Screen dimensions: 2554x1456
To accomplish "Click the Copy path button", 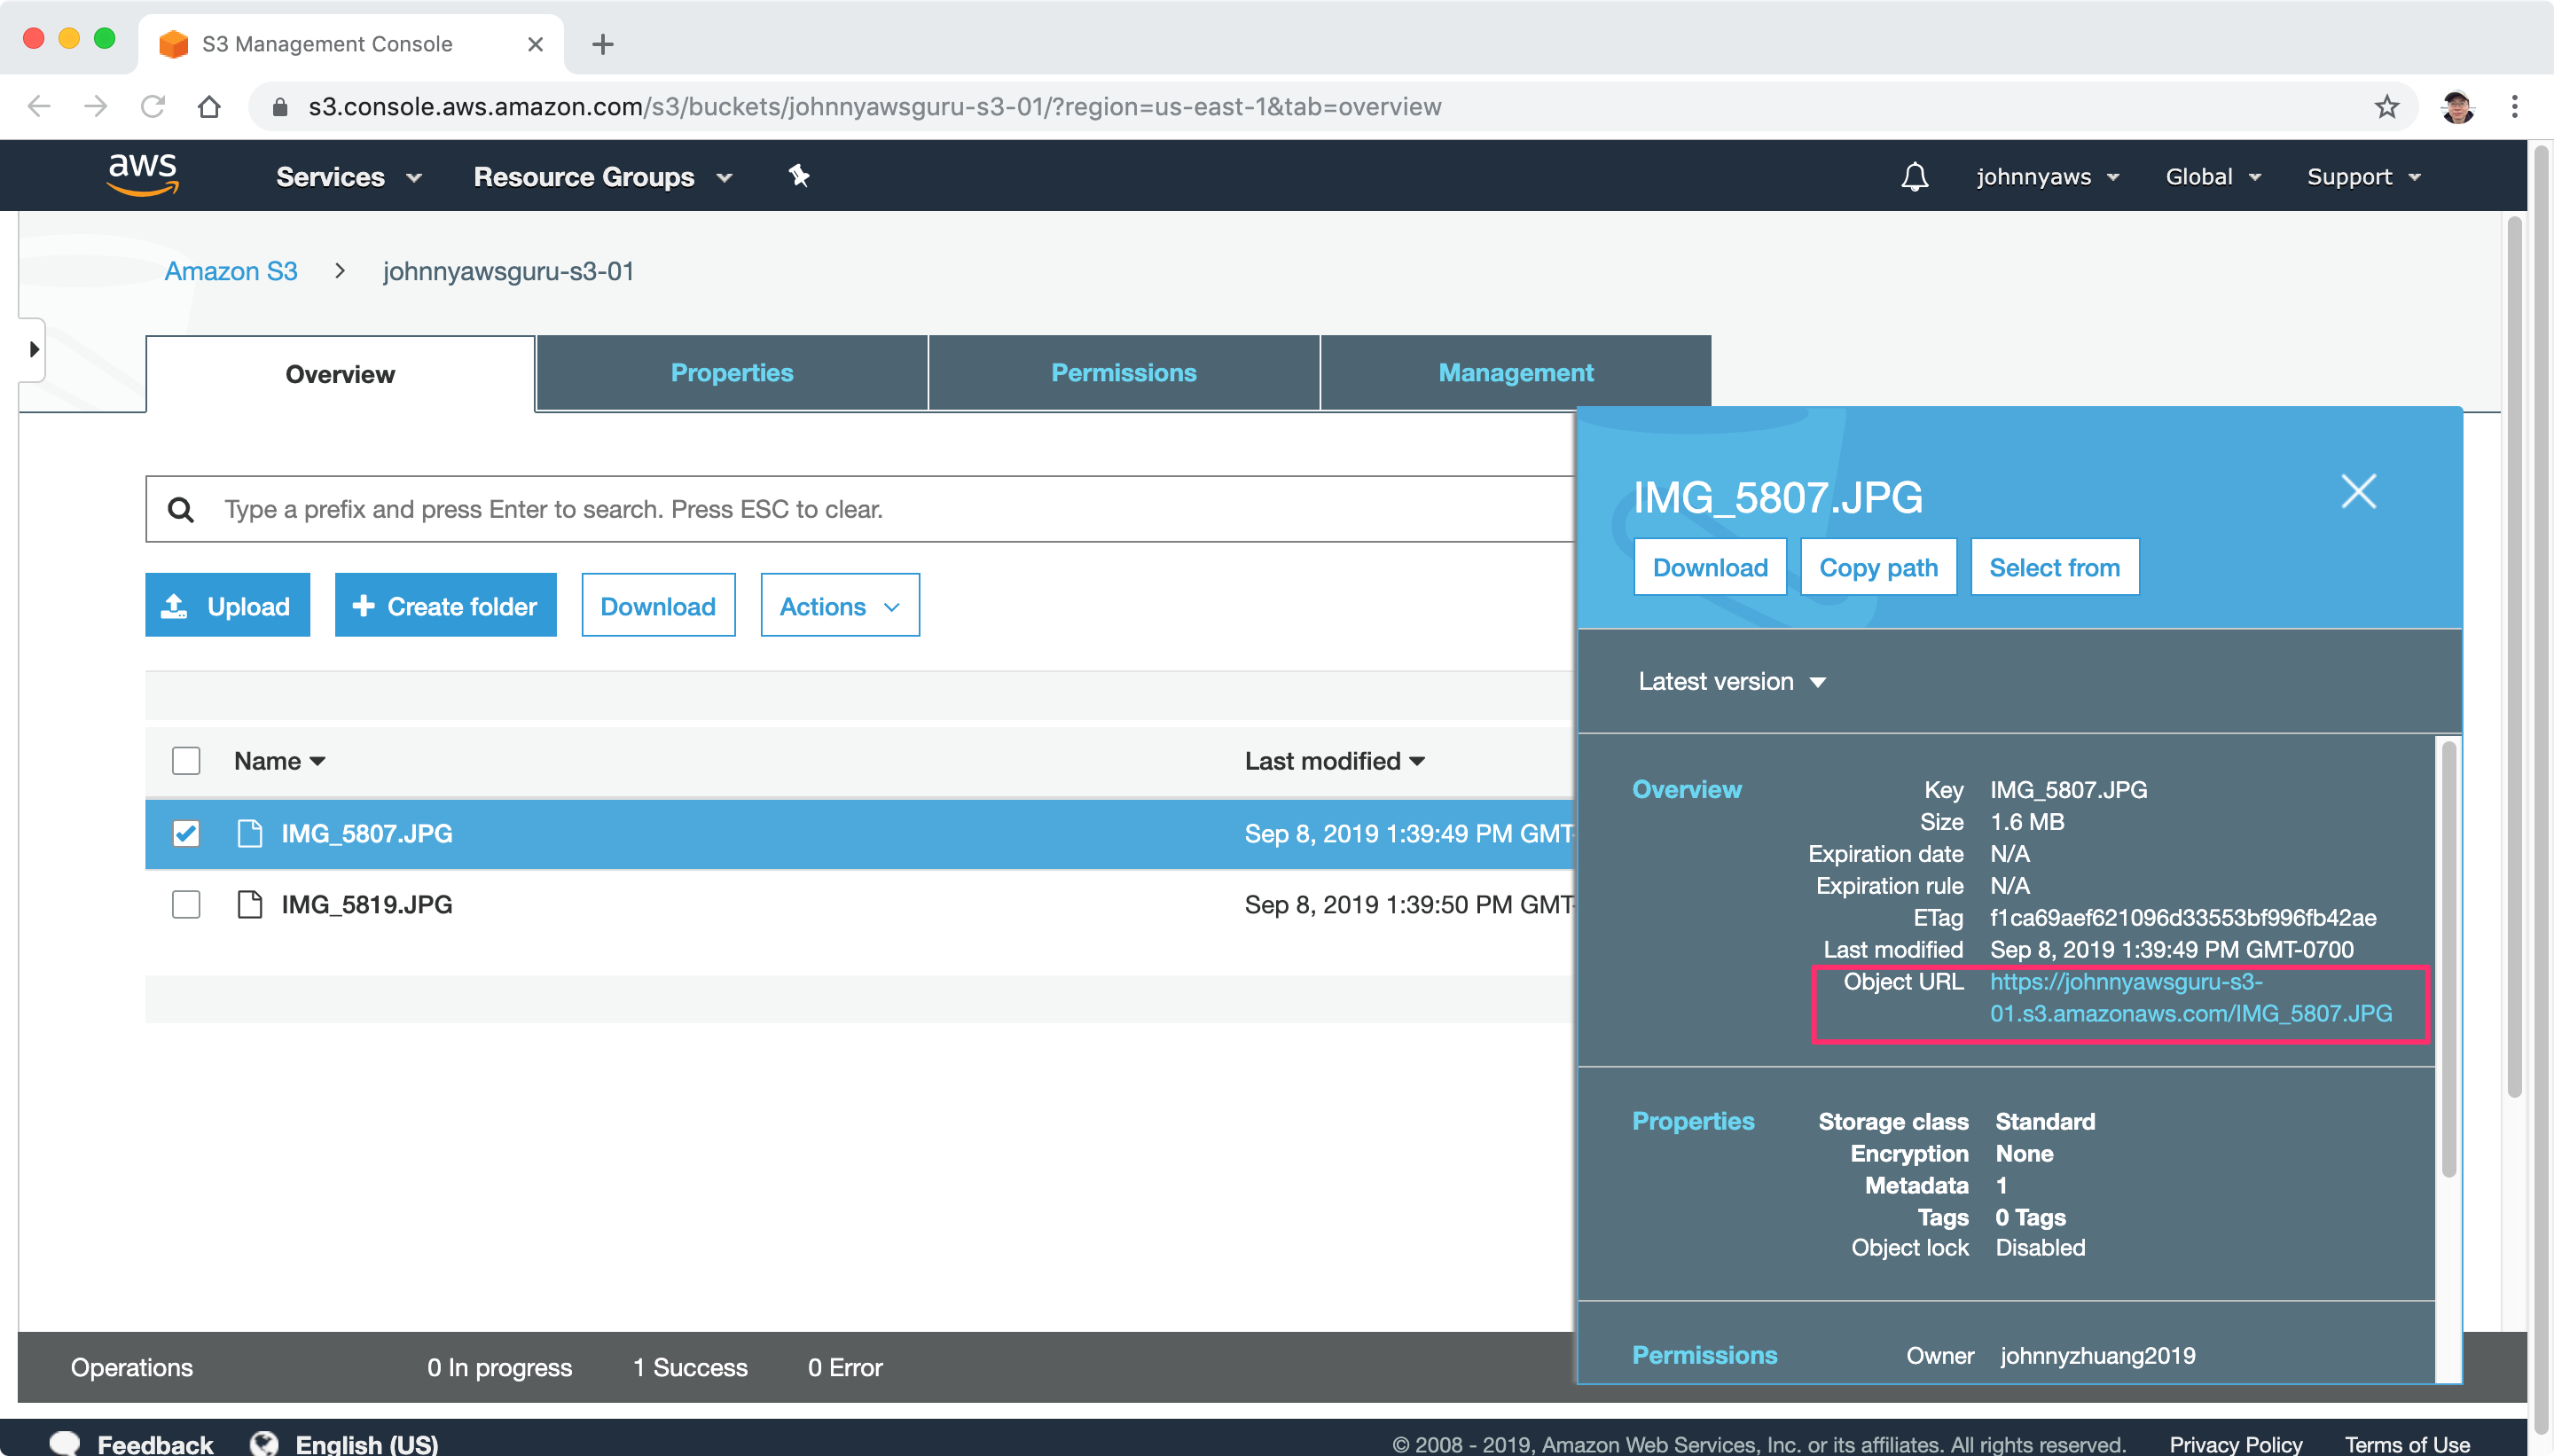I will (x=1878, y=568).
